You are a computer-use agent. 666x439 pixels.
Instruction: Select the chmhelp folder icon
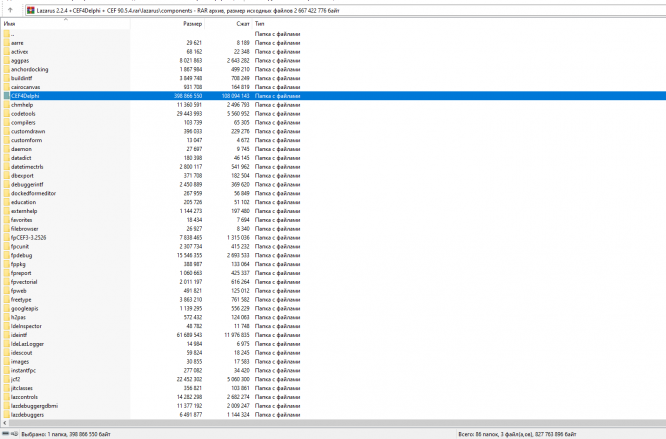6,105
